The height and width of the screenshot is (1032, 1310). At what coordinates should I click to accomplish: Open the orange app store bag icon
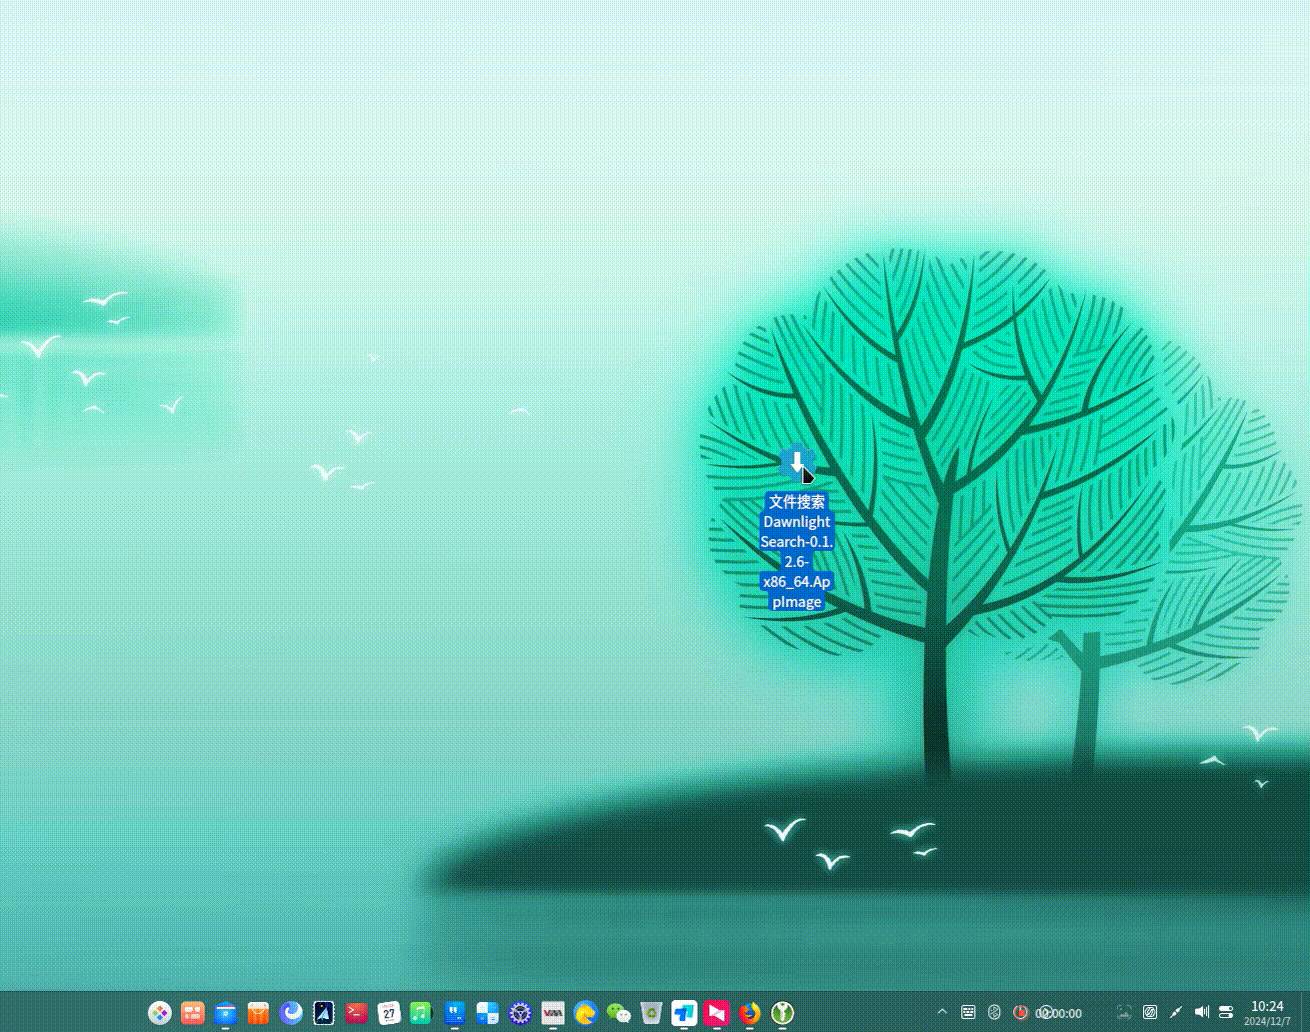[x=258, y=1013]
